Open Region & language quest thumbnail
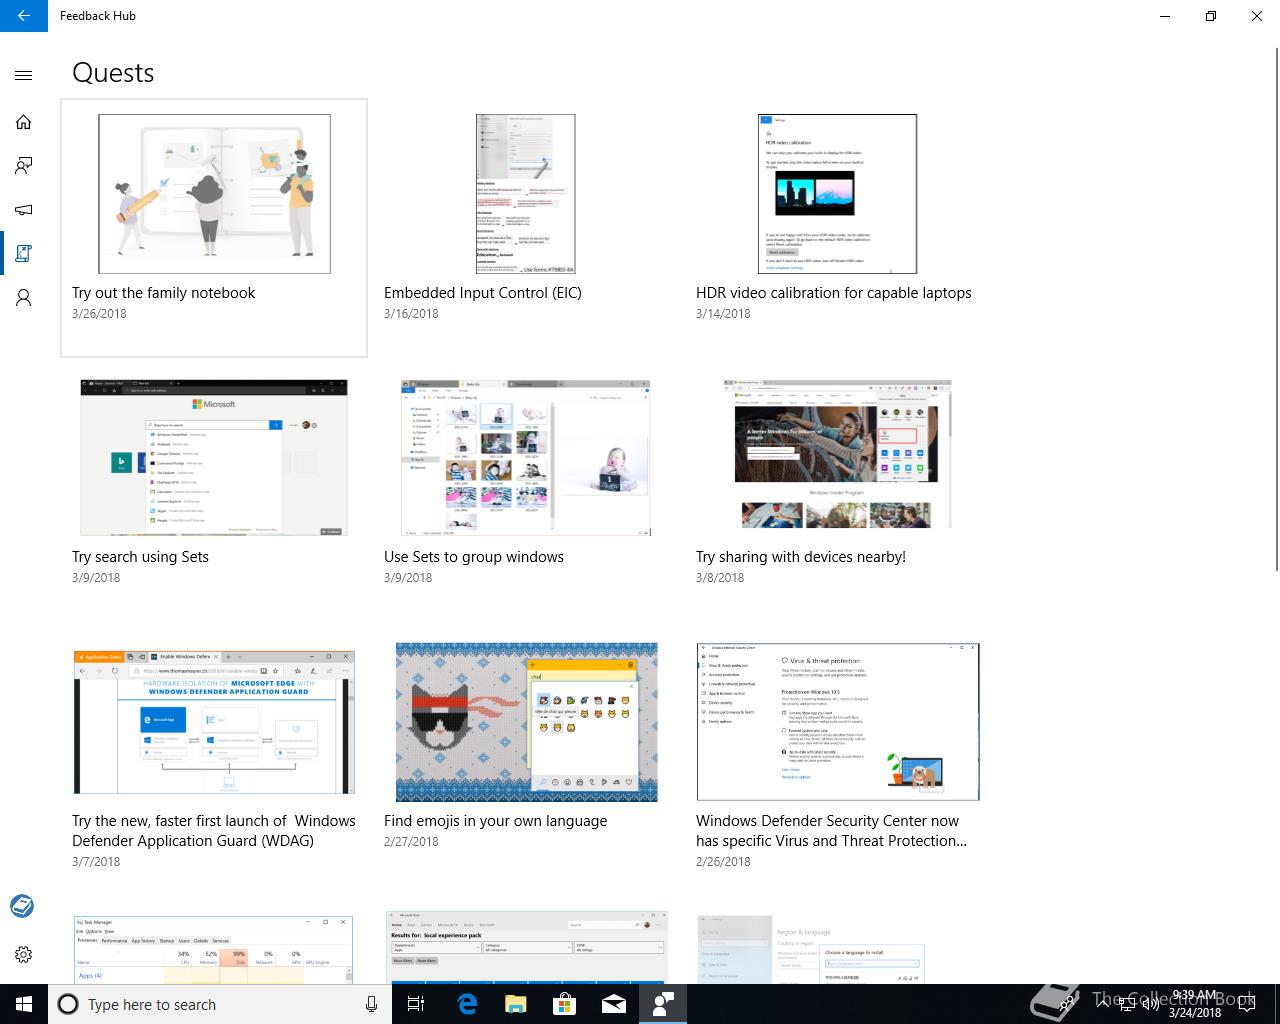 (x=810, y=949)
